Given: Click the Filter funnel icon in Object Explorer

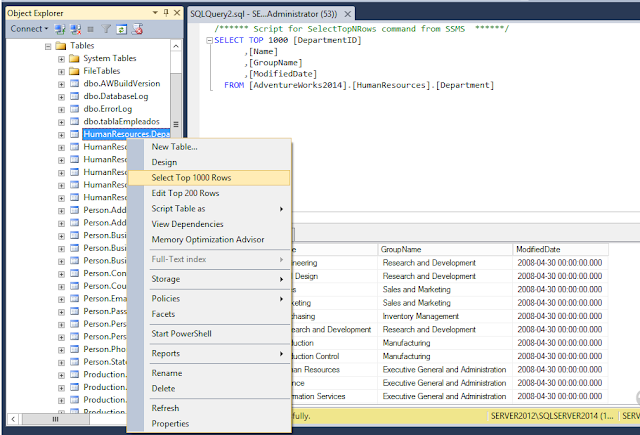Looking at the screenshot, I should (x=106, y=29).
